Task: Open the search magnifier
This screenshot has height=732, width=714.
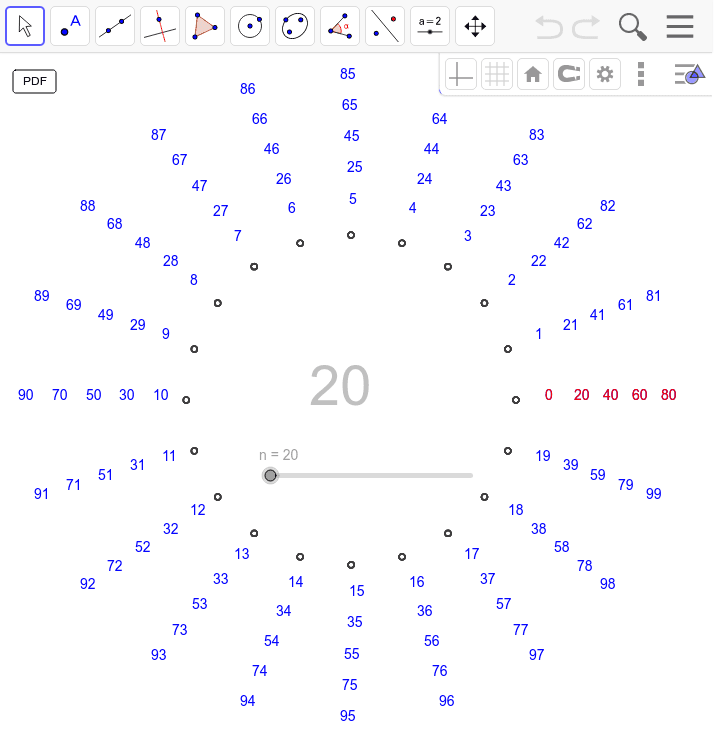Action: pyautogui.click(x=632, y=27)
